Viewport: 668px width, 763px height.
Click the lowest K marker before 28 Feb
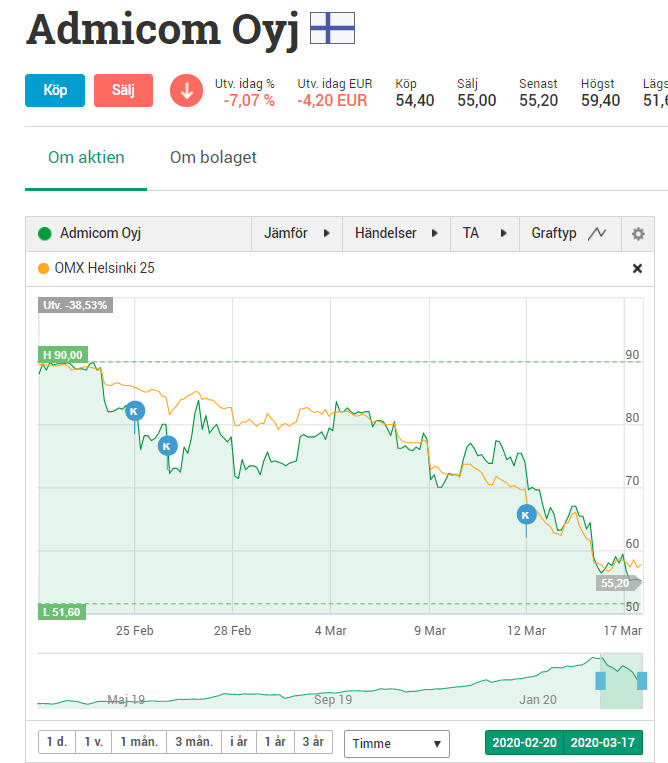click(x=167, y=446)
